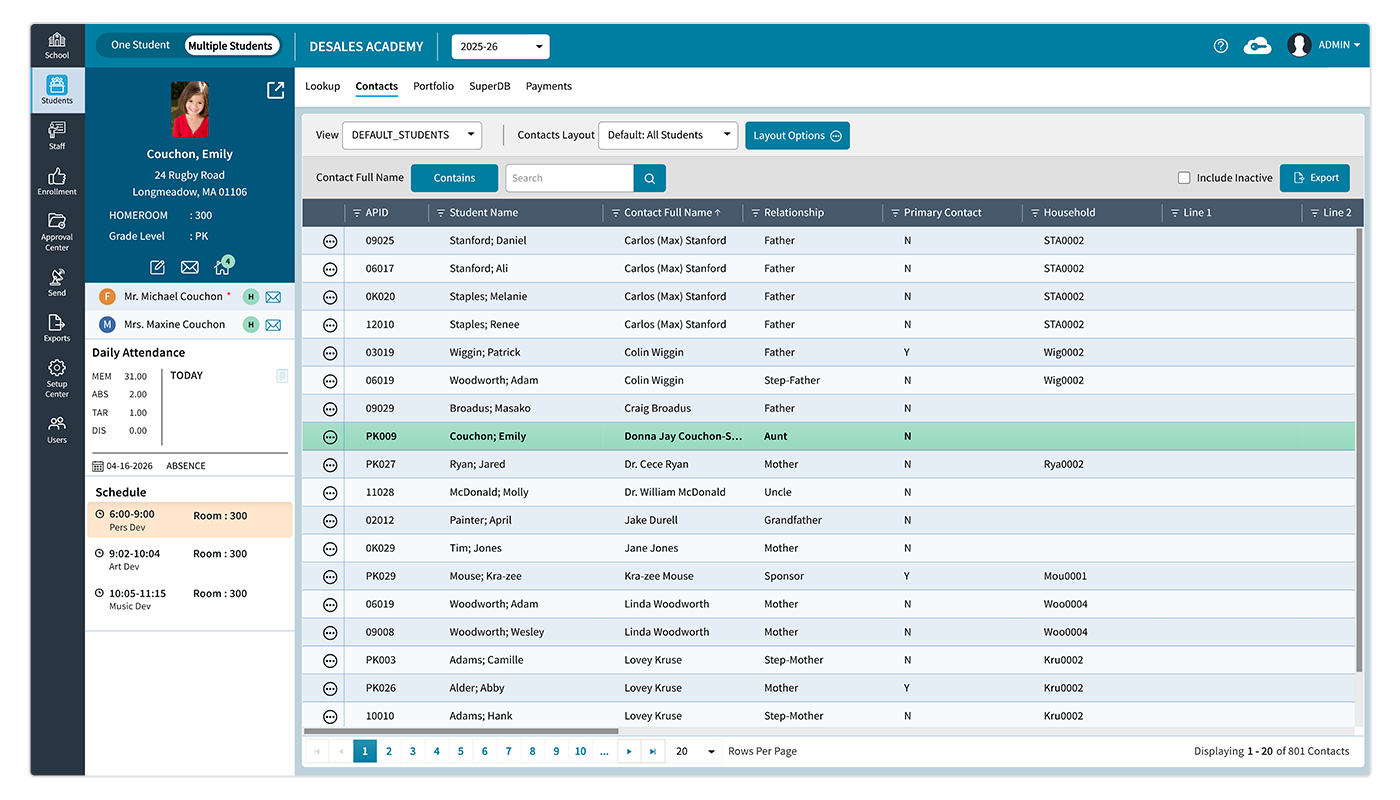Open Emily Couchon's profile in new window

(276, 90)
